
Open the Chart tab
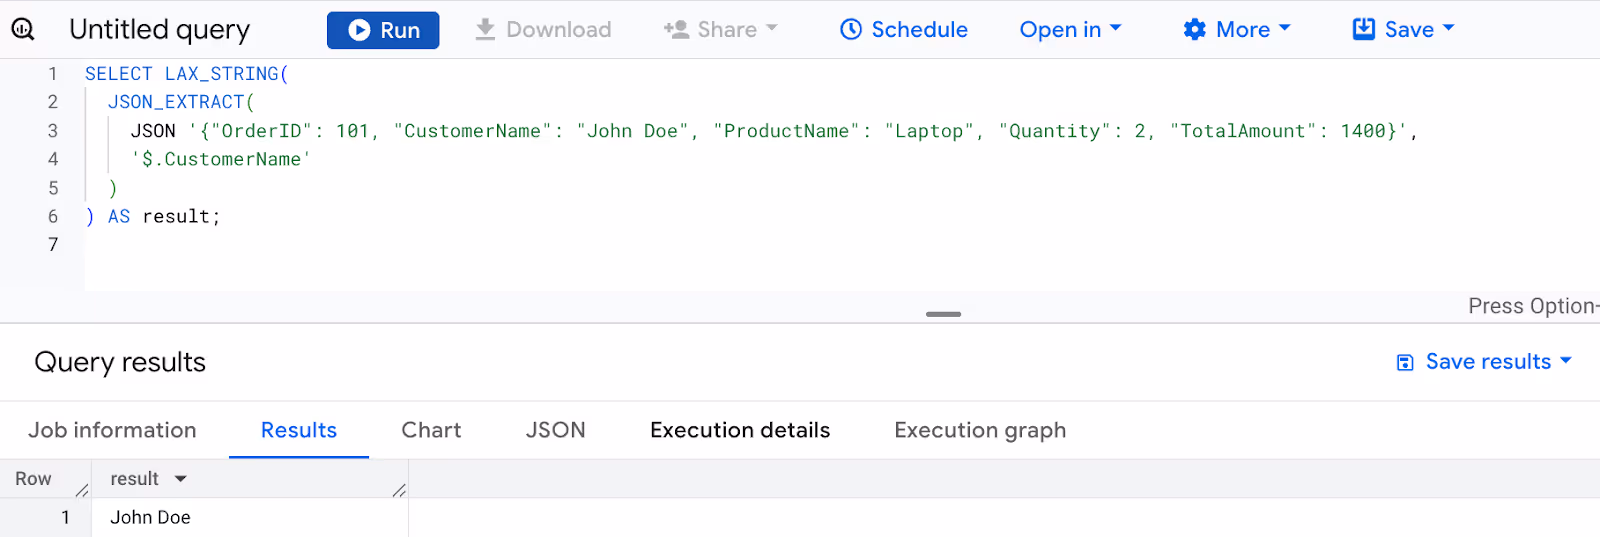(x=431, y=430)
